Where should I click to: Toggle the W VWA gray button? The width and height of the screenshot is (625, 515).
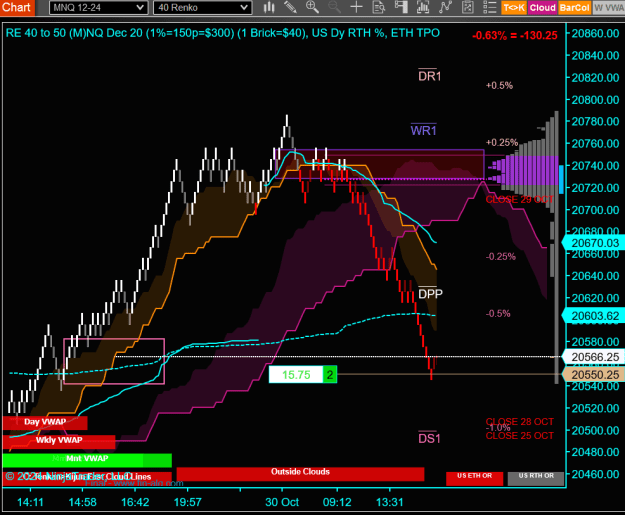608,8
